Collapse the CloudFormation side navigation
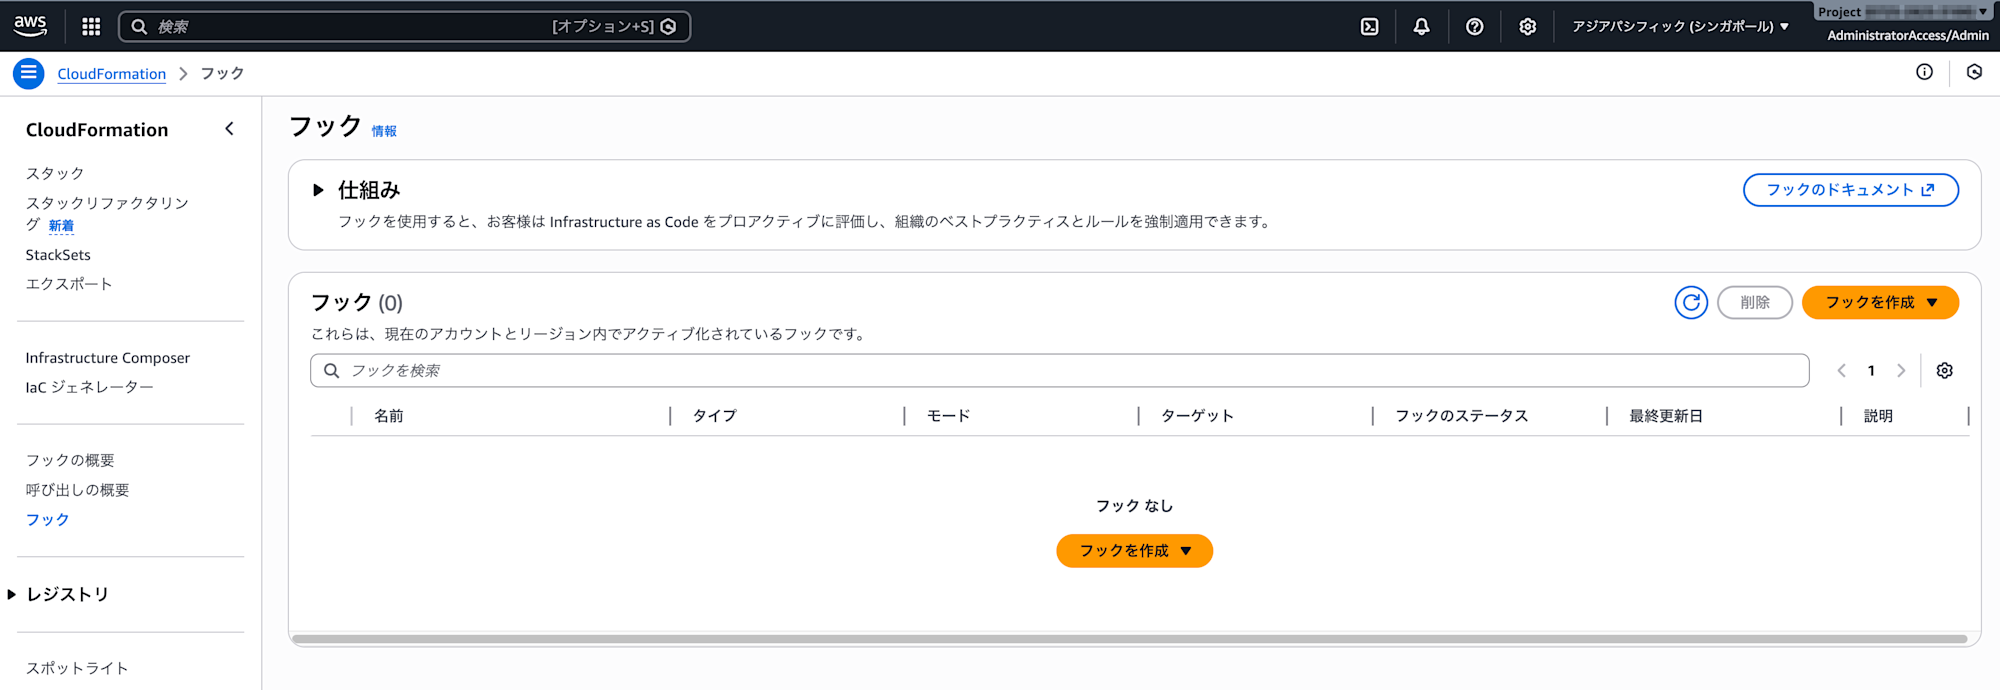The height and width of the screenshot is (690, 2000). (x=229, y=129)
